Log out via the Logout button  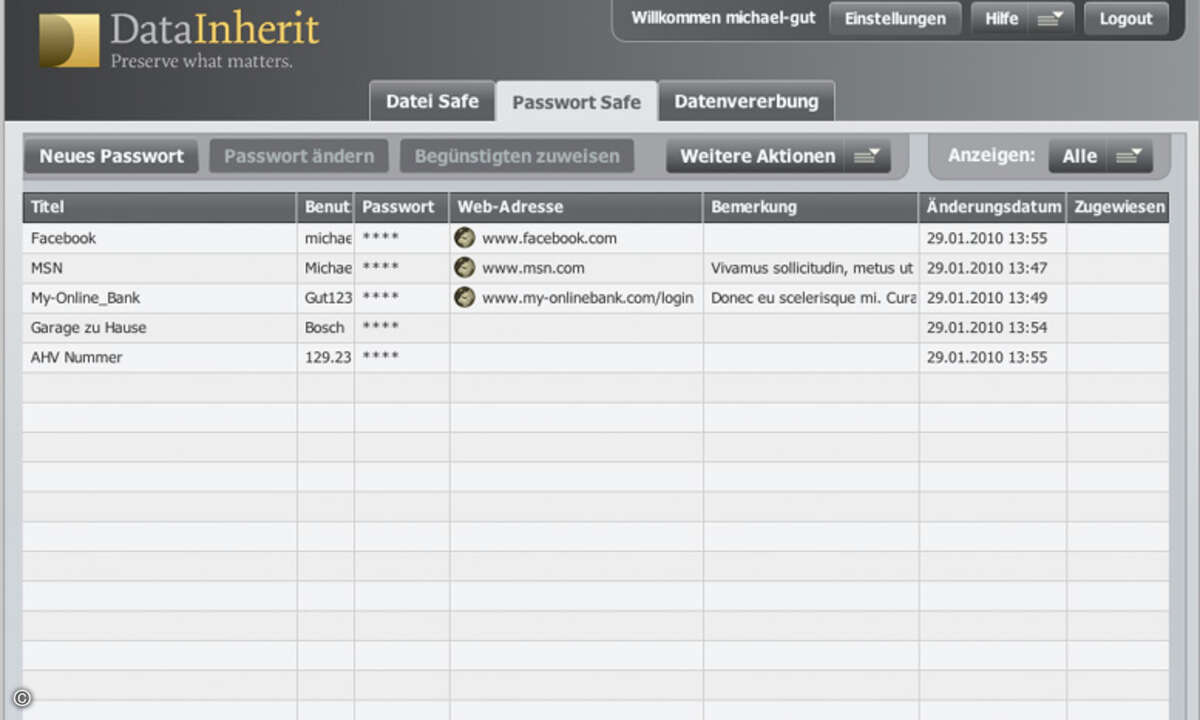pos(1125,18)
